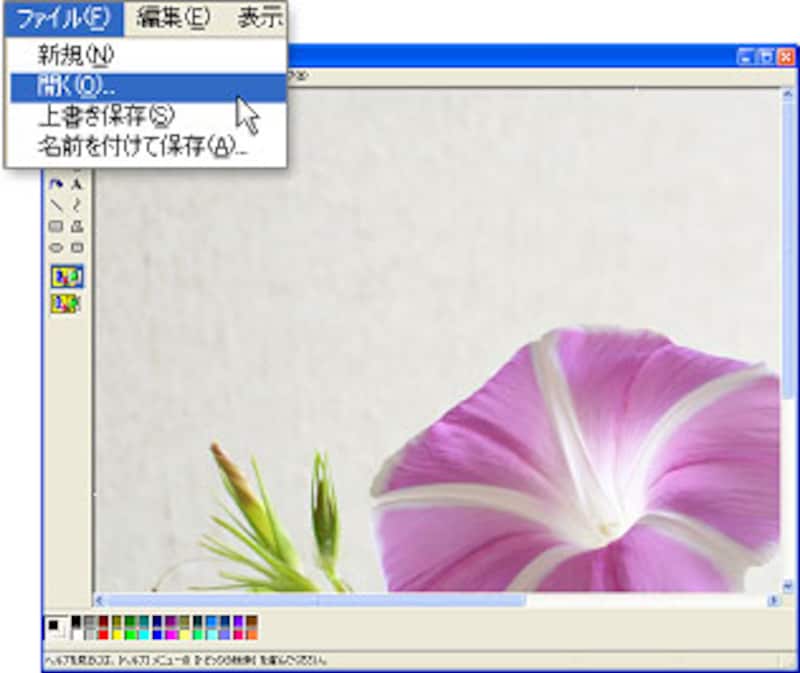
Task: Open the ファイル(F) menu
Action: coord(63,17)
